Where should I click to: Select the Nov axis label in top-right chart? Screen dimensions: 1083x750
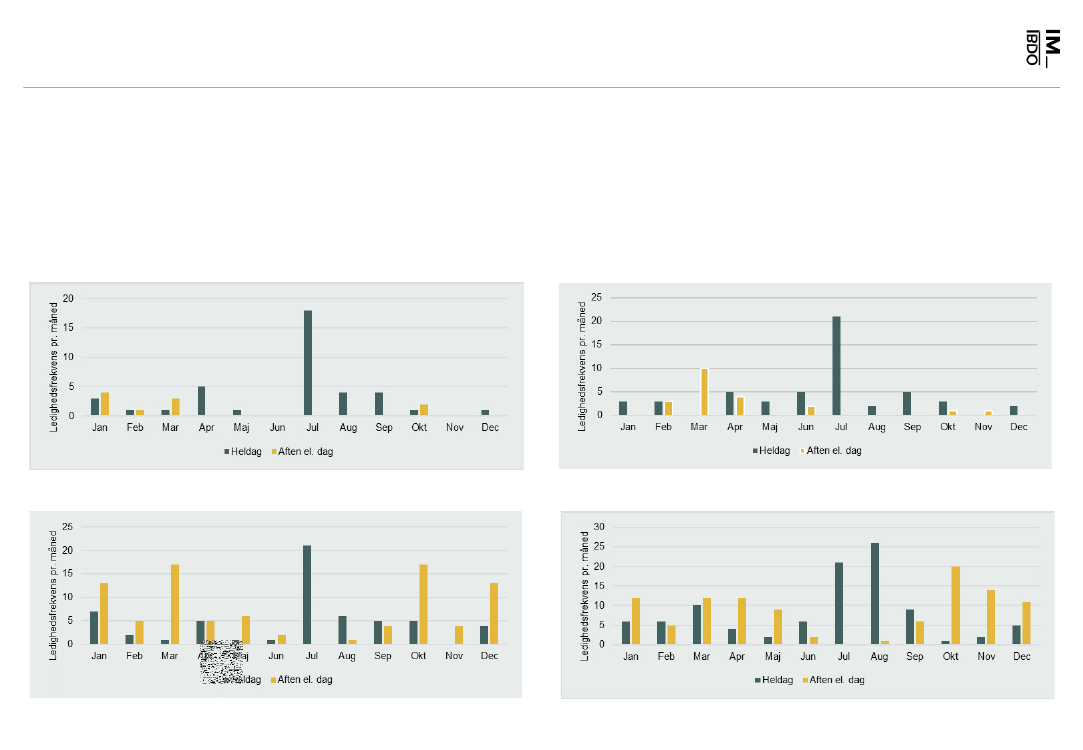984,427
